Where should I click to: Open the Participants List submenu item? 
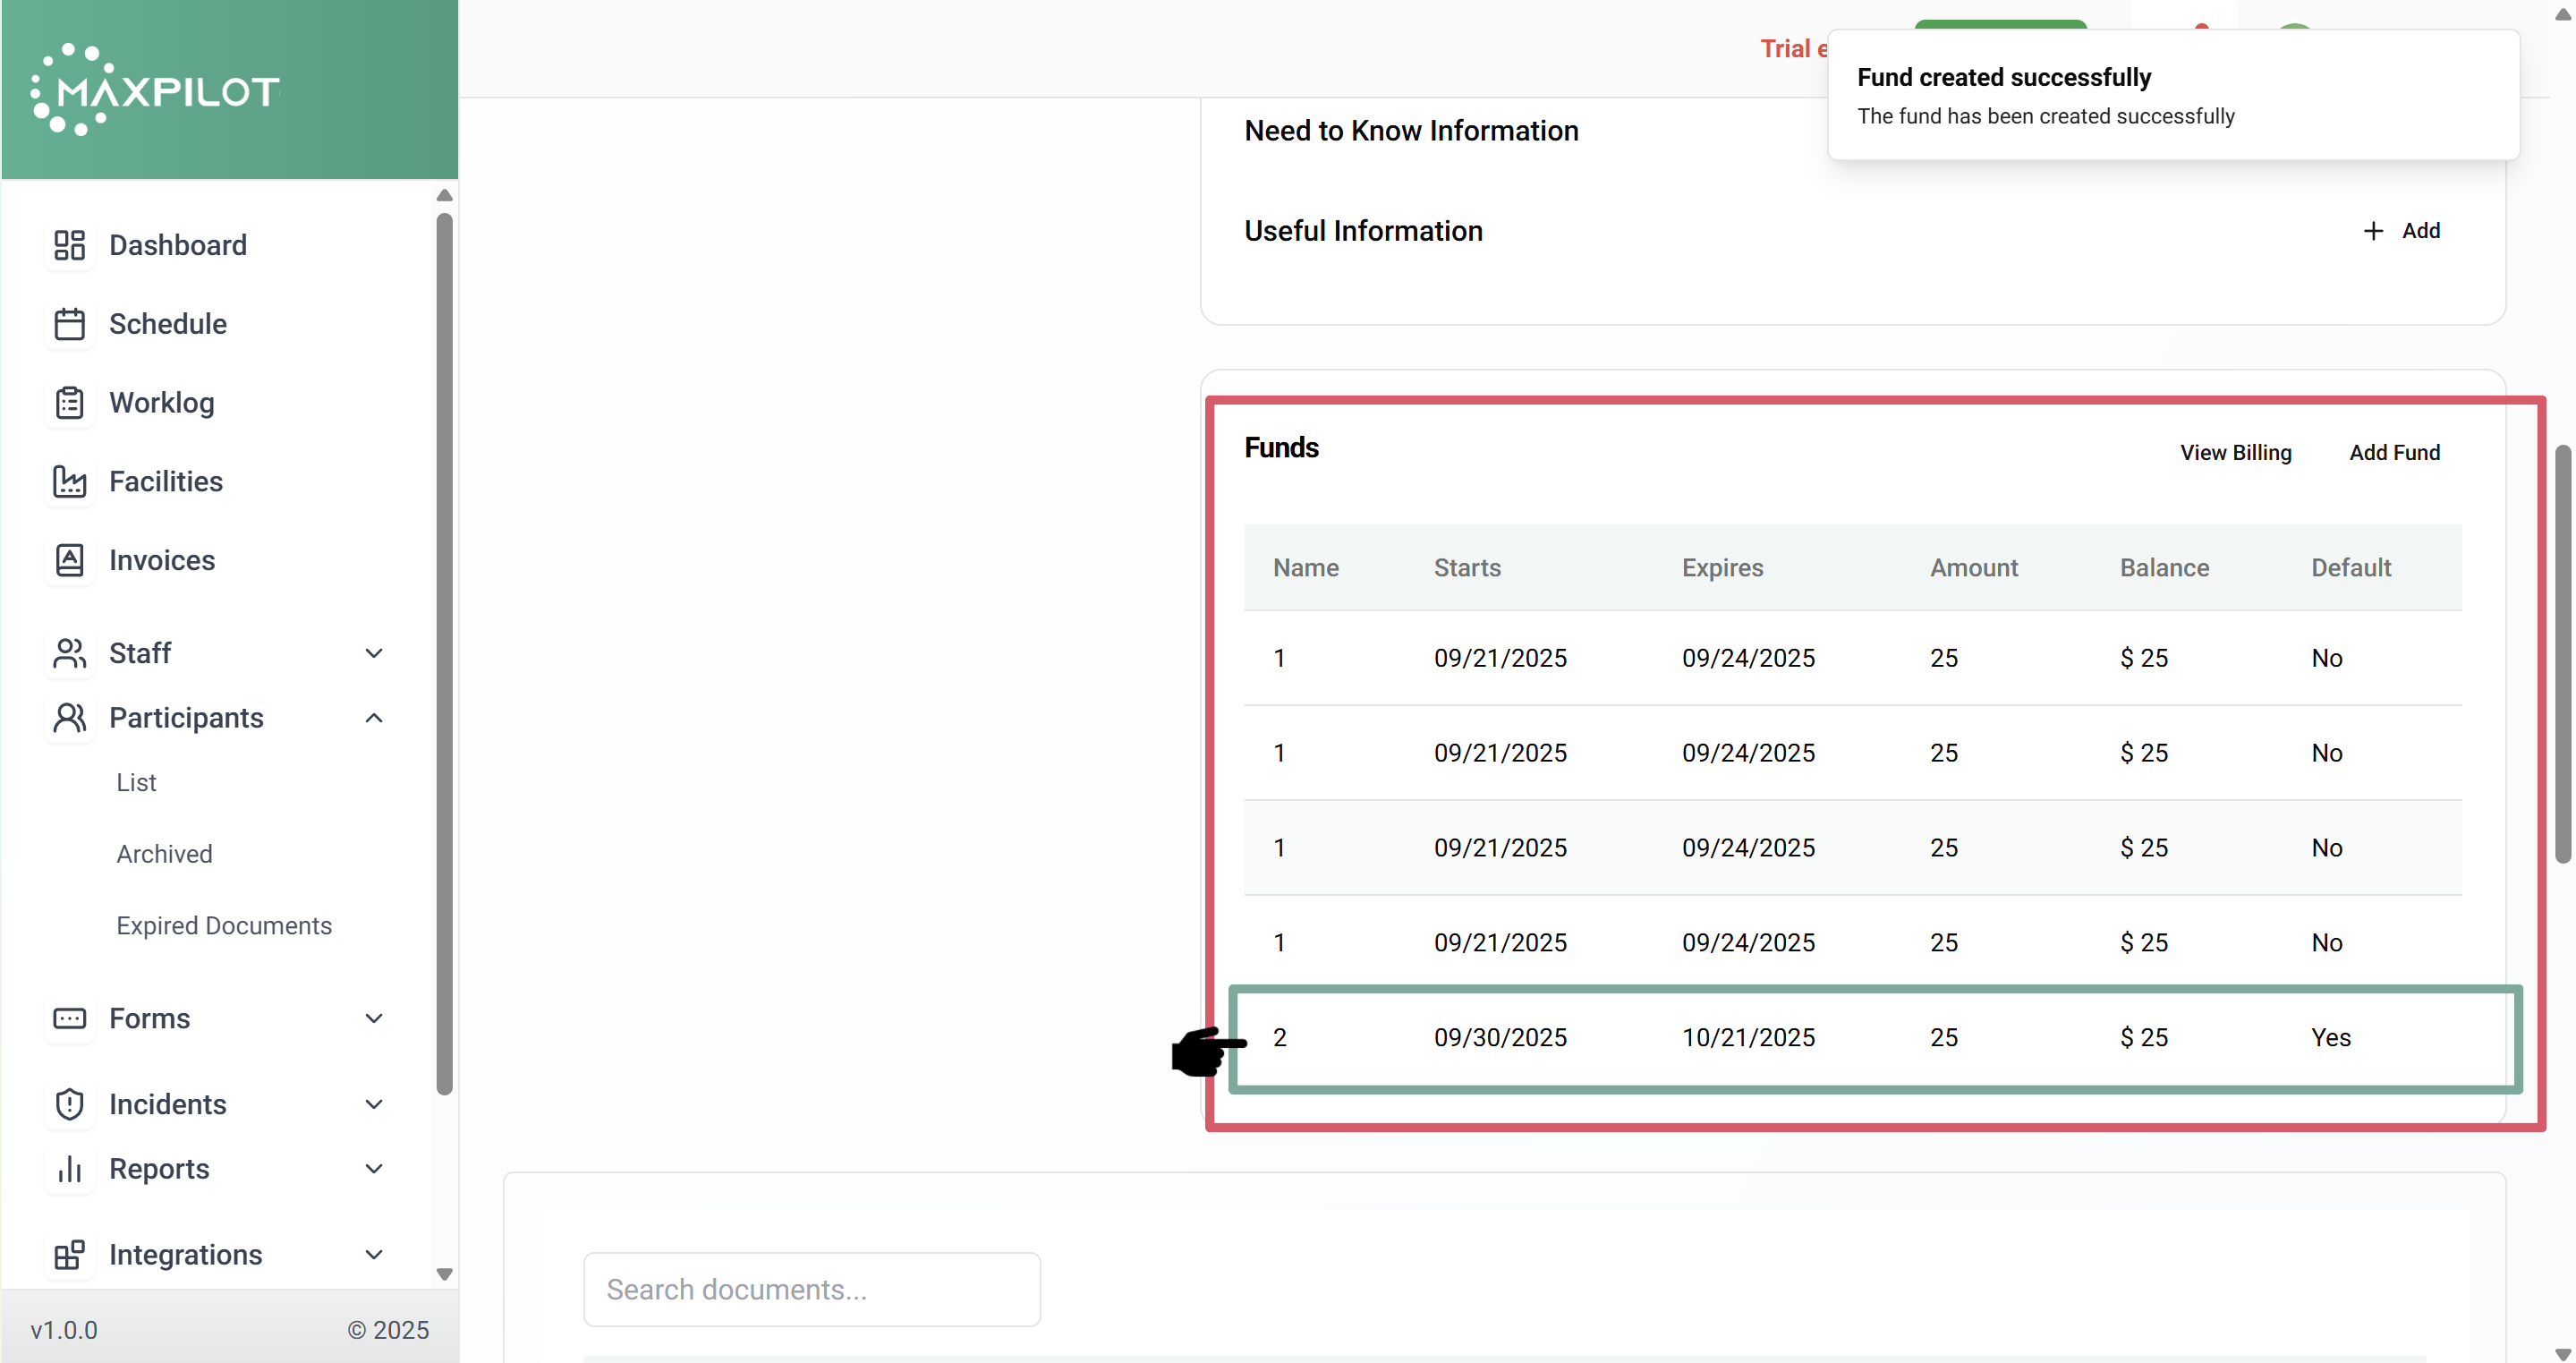coord(136,782)
